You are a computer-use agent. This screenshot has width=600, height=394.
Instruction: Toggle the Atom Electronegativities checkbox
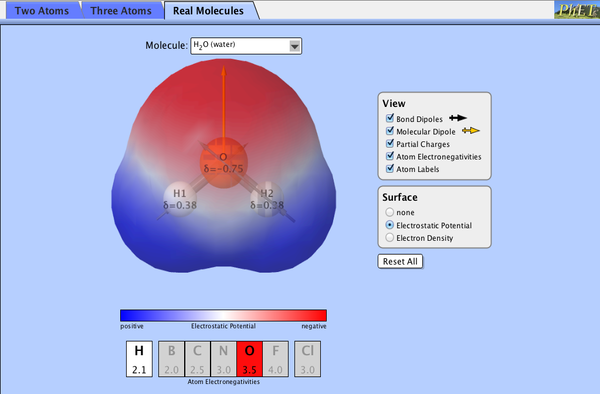pyautogui.click(x=390, y=156)
